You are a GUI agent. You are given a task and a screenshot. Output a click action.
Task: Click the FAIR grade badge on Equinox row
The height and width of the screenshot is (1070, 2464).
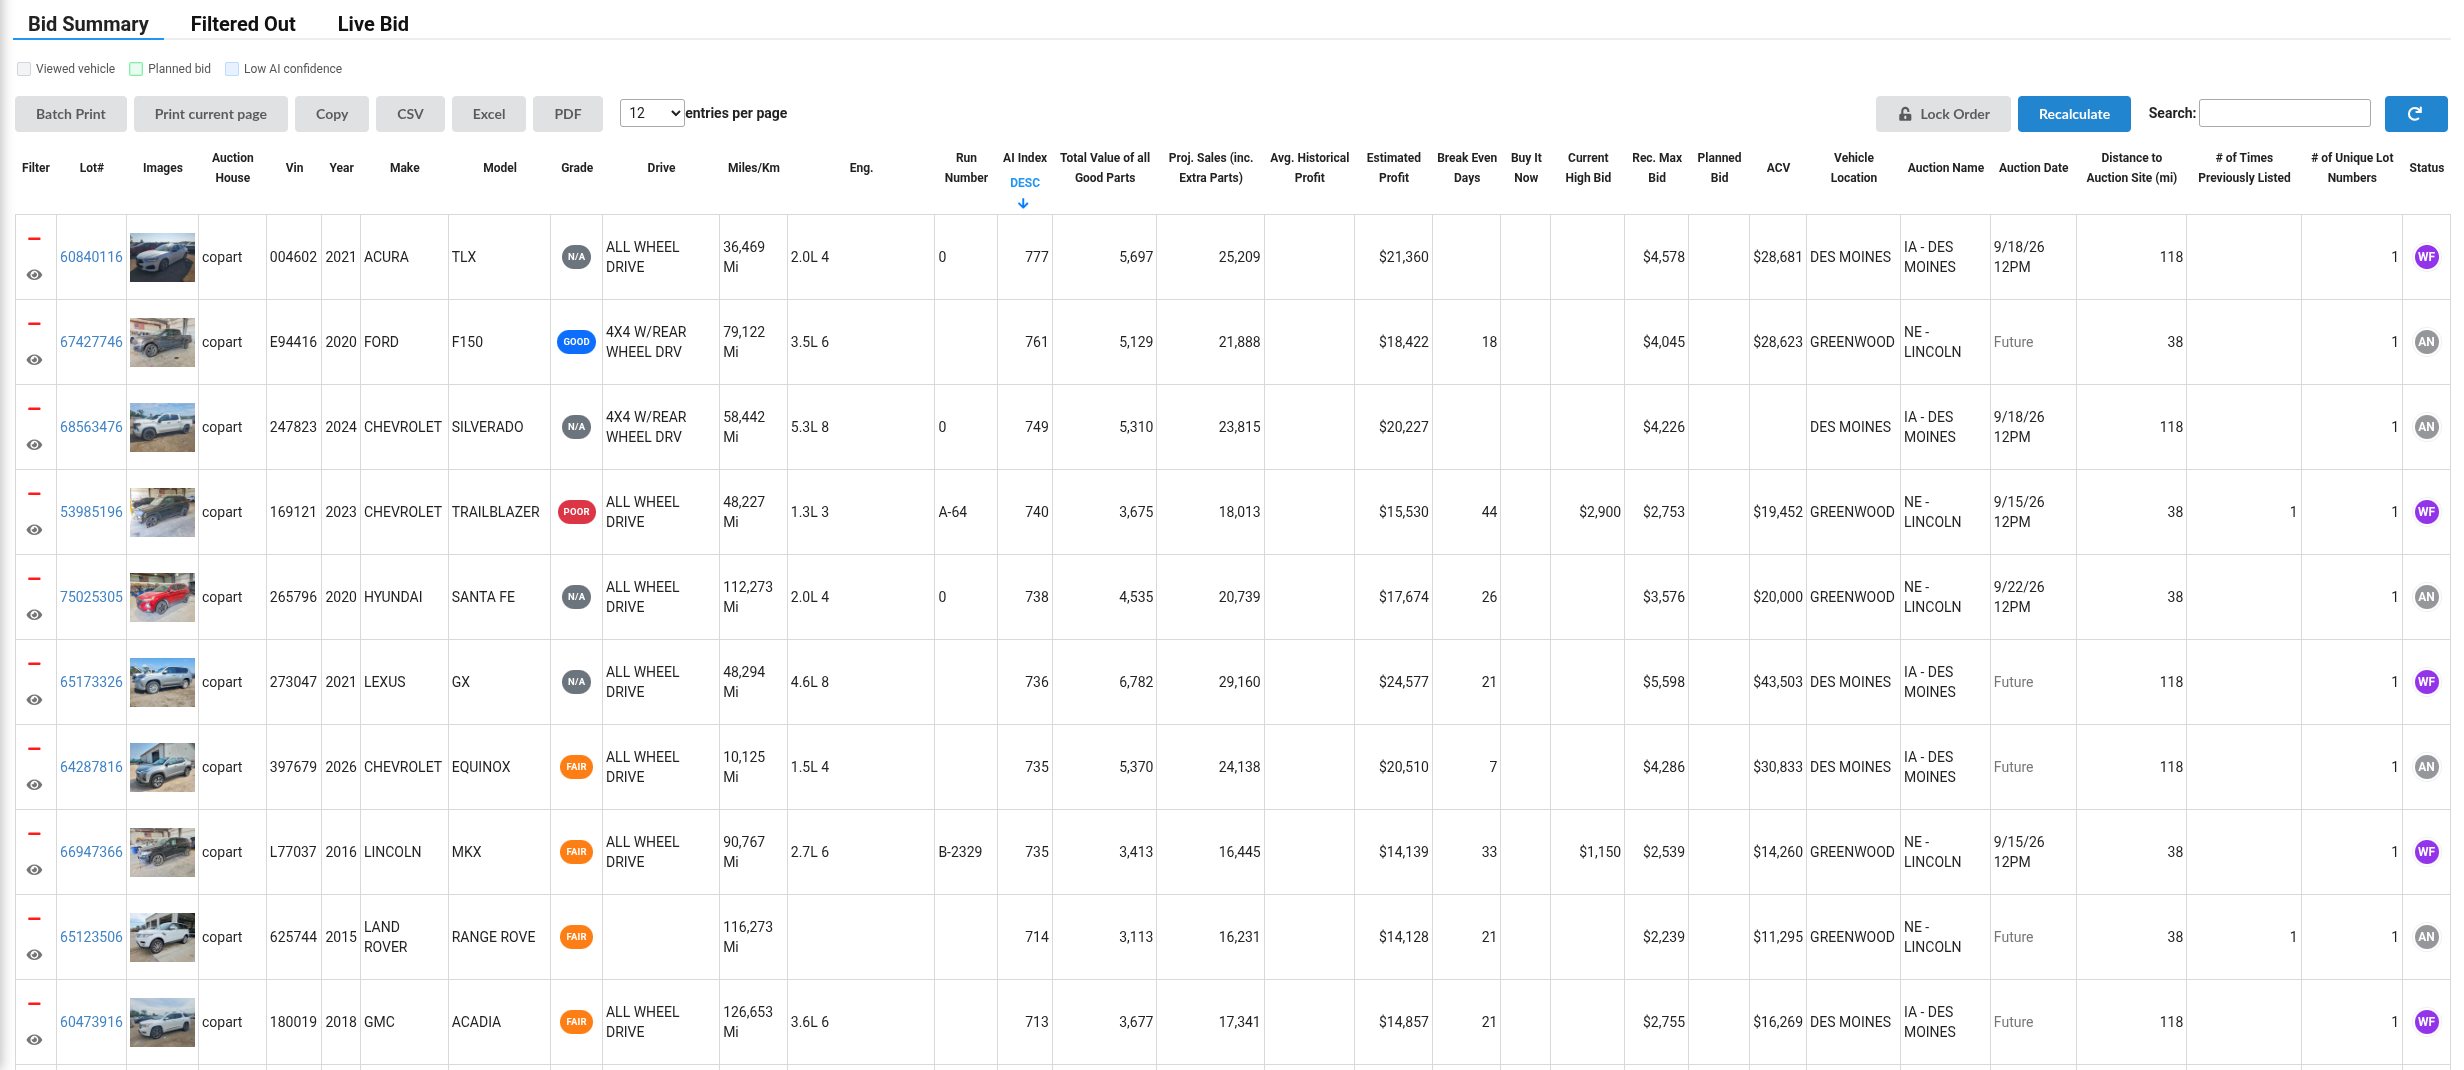point(576,767)
